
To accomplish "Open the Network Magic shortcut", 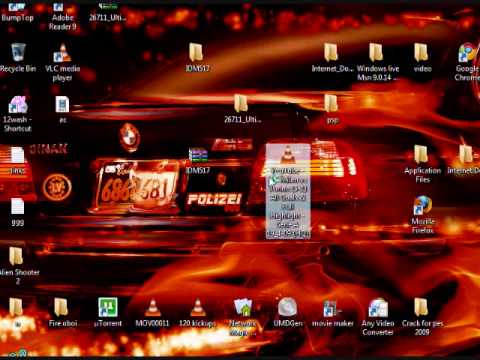I will tap(243, 317).
